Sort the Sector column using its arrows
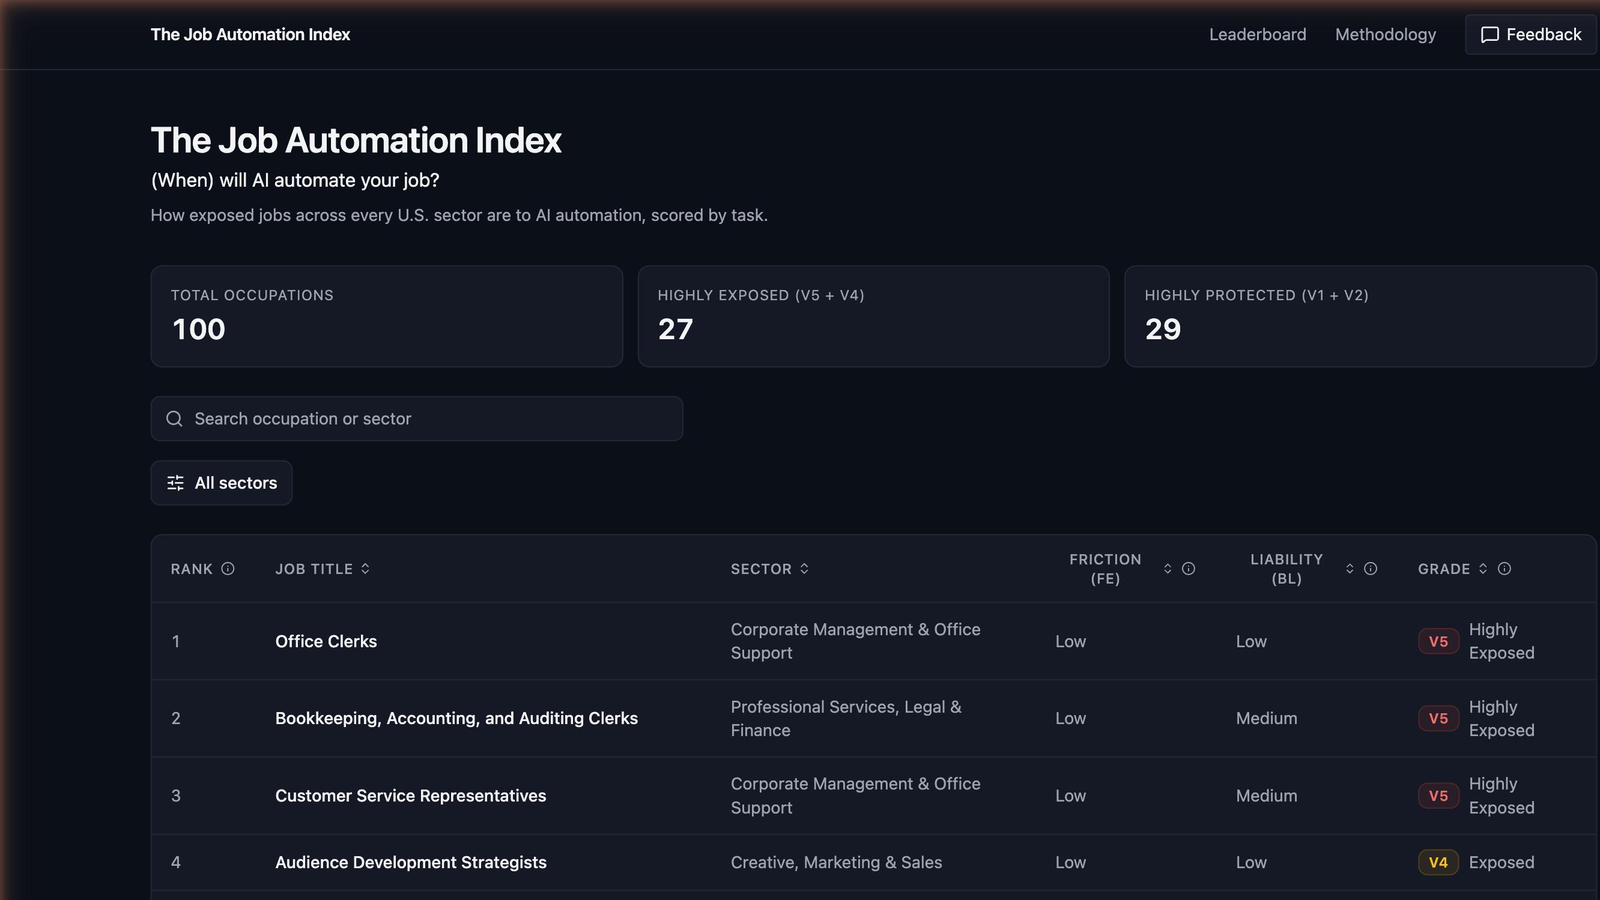Screen dimensions: 1600x900 [x=804, y=568]
